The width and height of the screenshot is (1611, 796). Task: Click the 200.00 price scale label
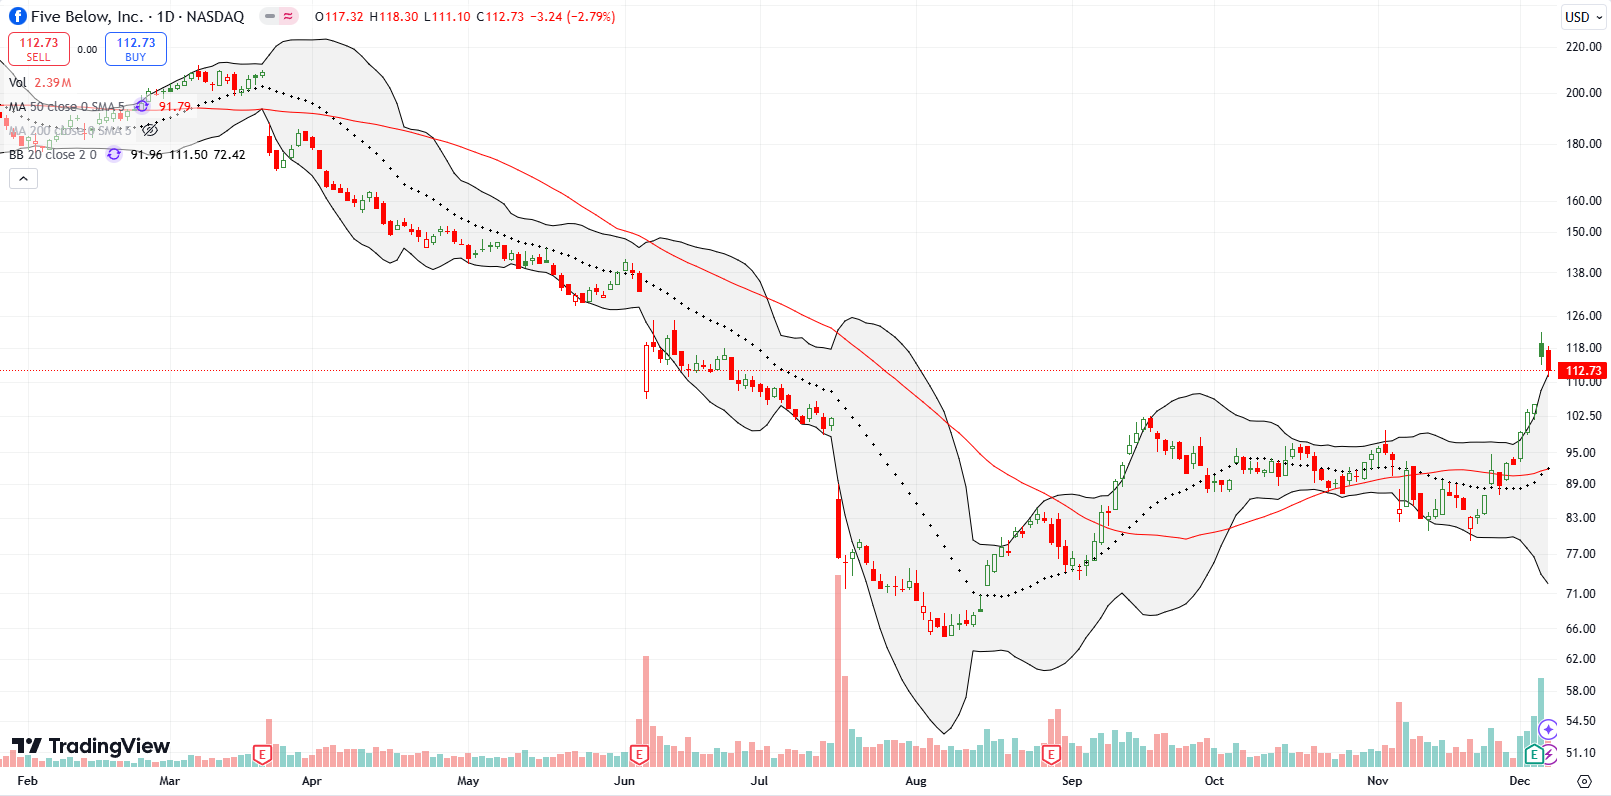(x=1584, y=93)
